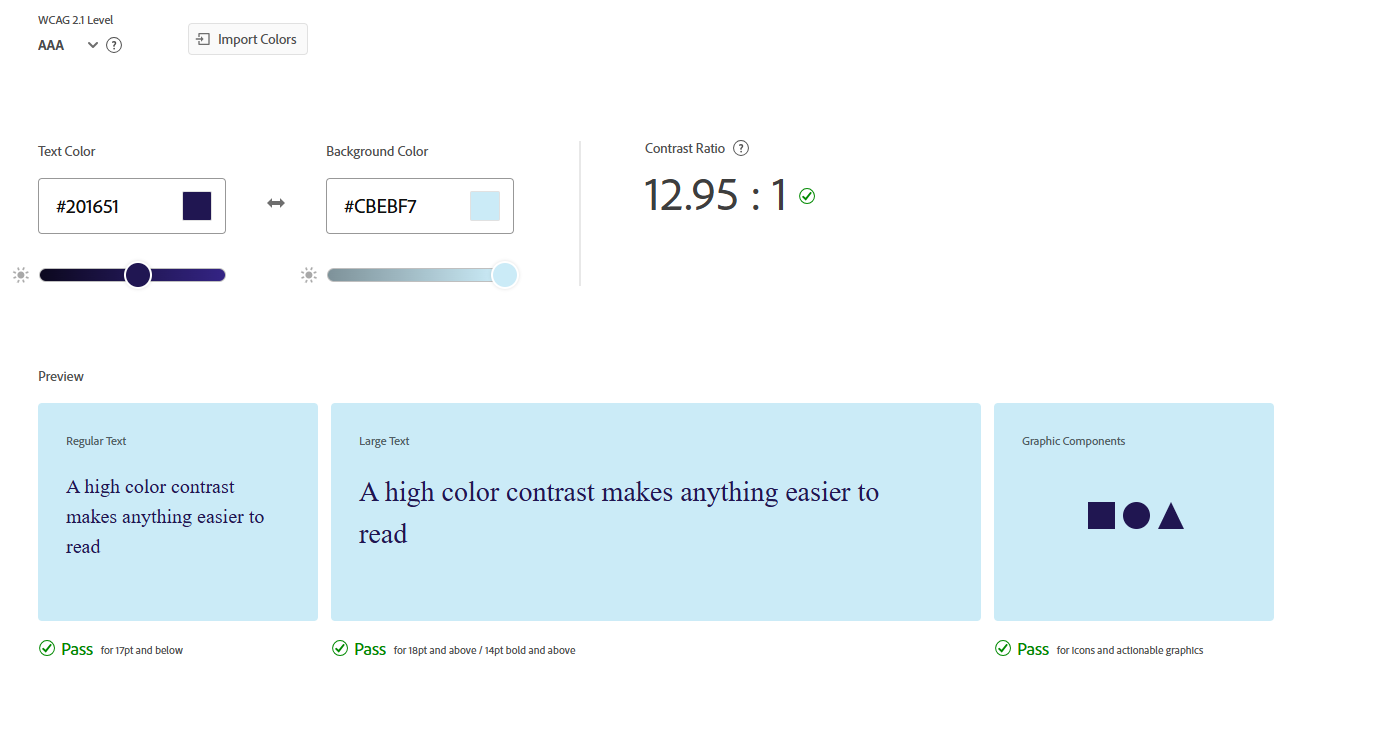Click the Pass checkmark under Regular Text
Image resolution: width=1376 pixels, height=741 pixels.
tap(47, 649)
